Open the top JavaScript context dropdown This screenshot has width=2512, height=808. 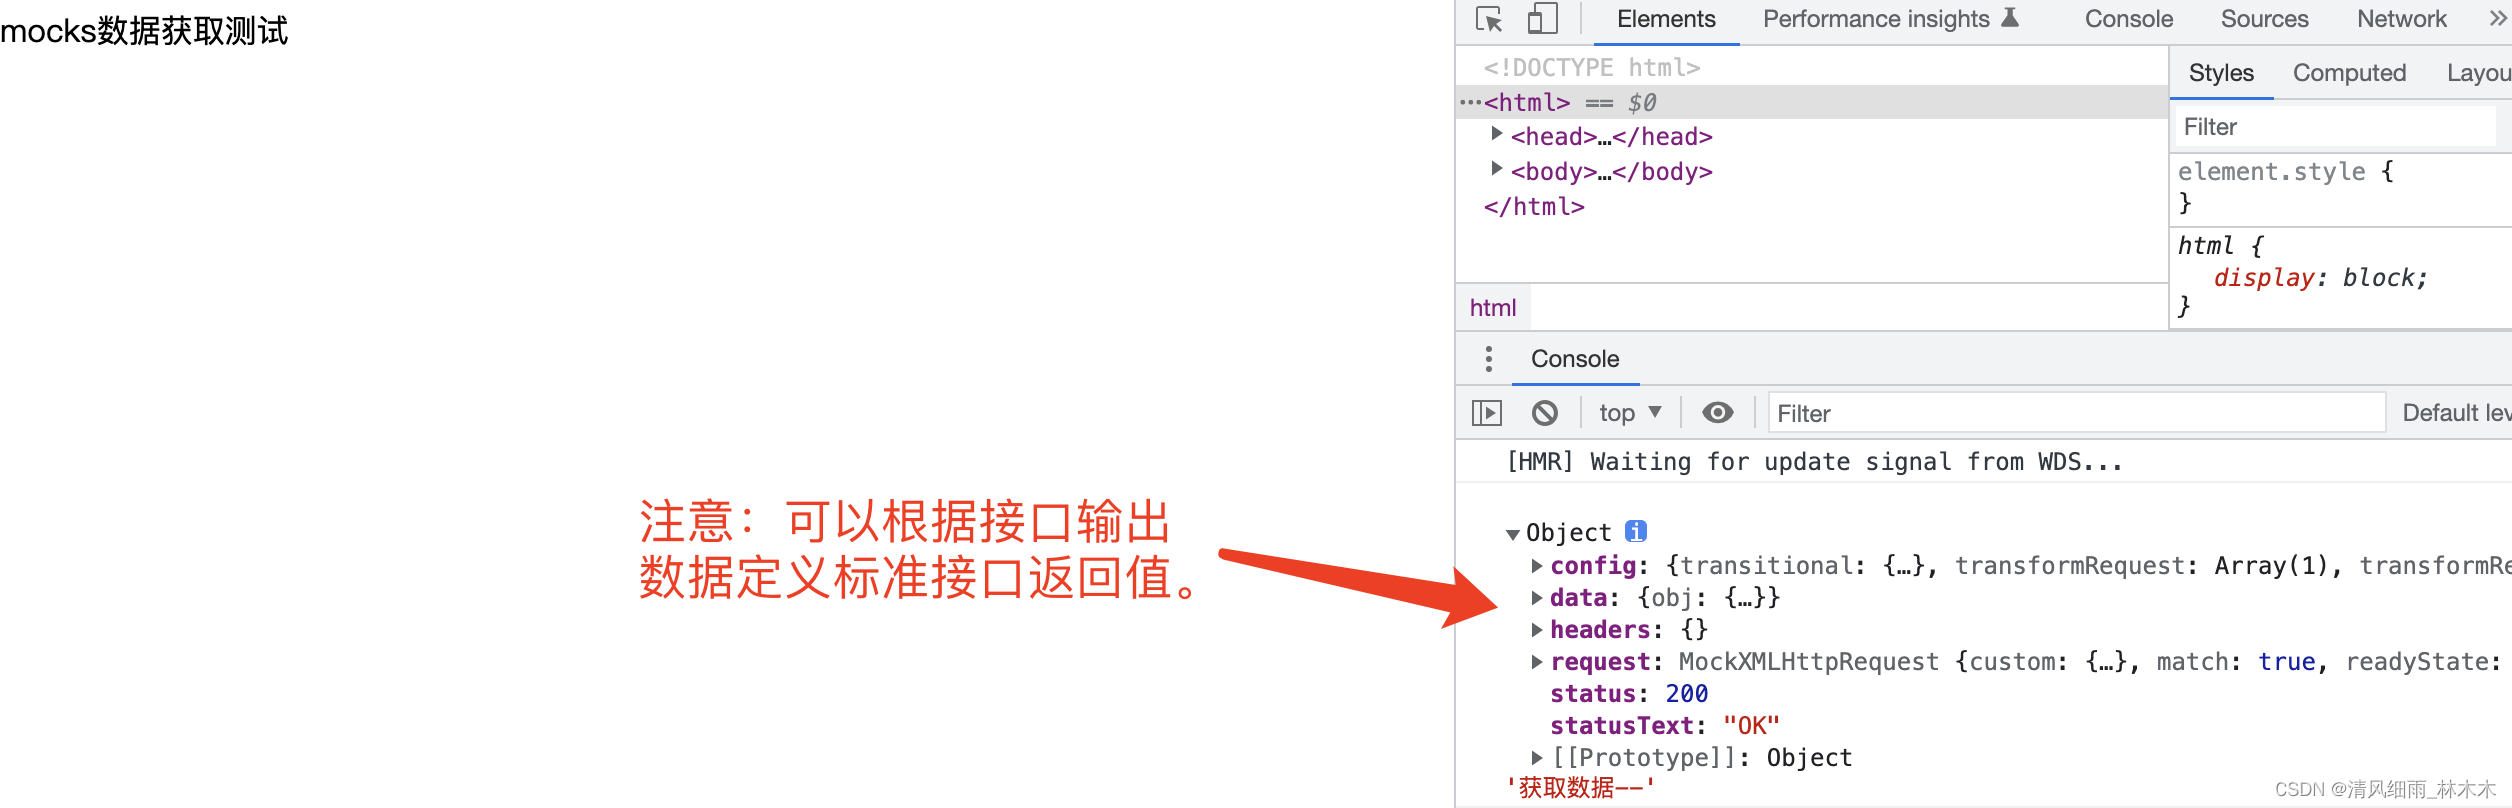pos(1630,413)
